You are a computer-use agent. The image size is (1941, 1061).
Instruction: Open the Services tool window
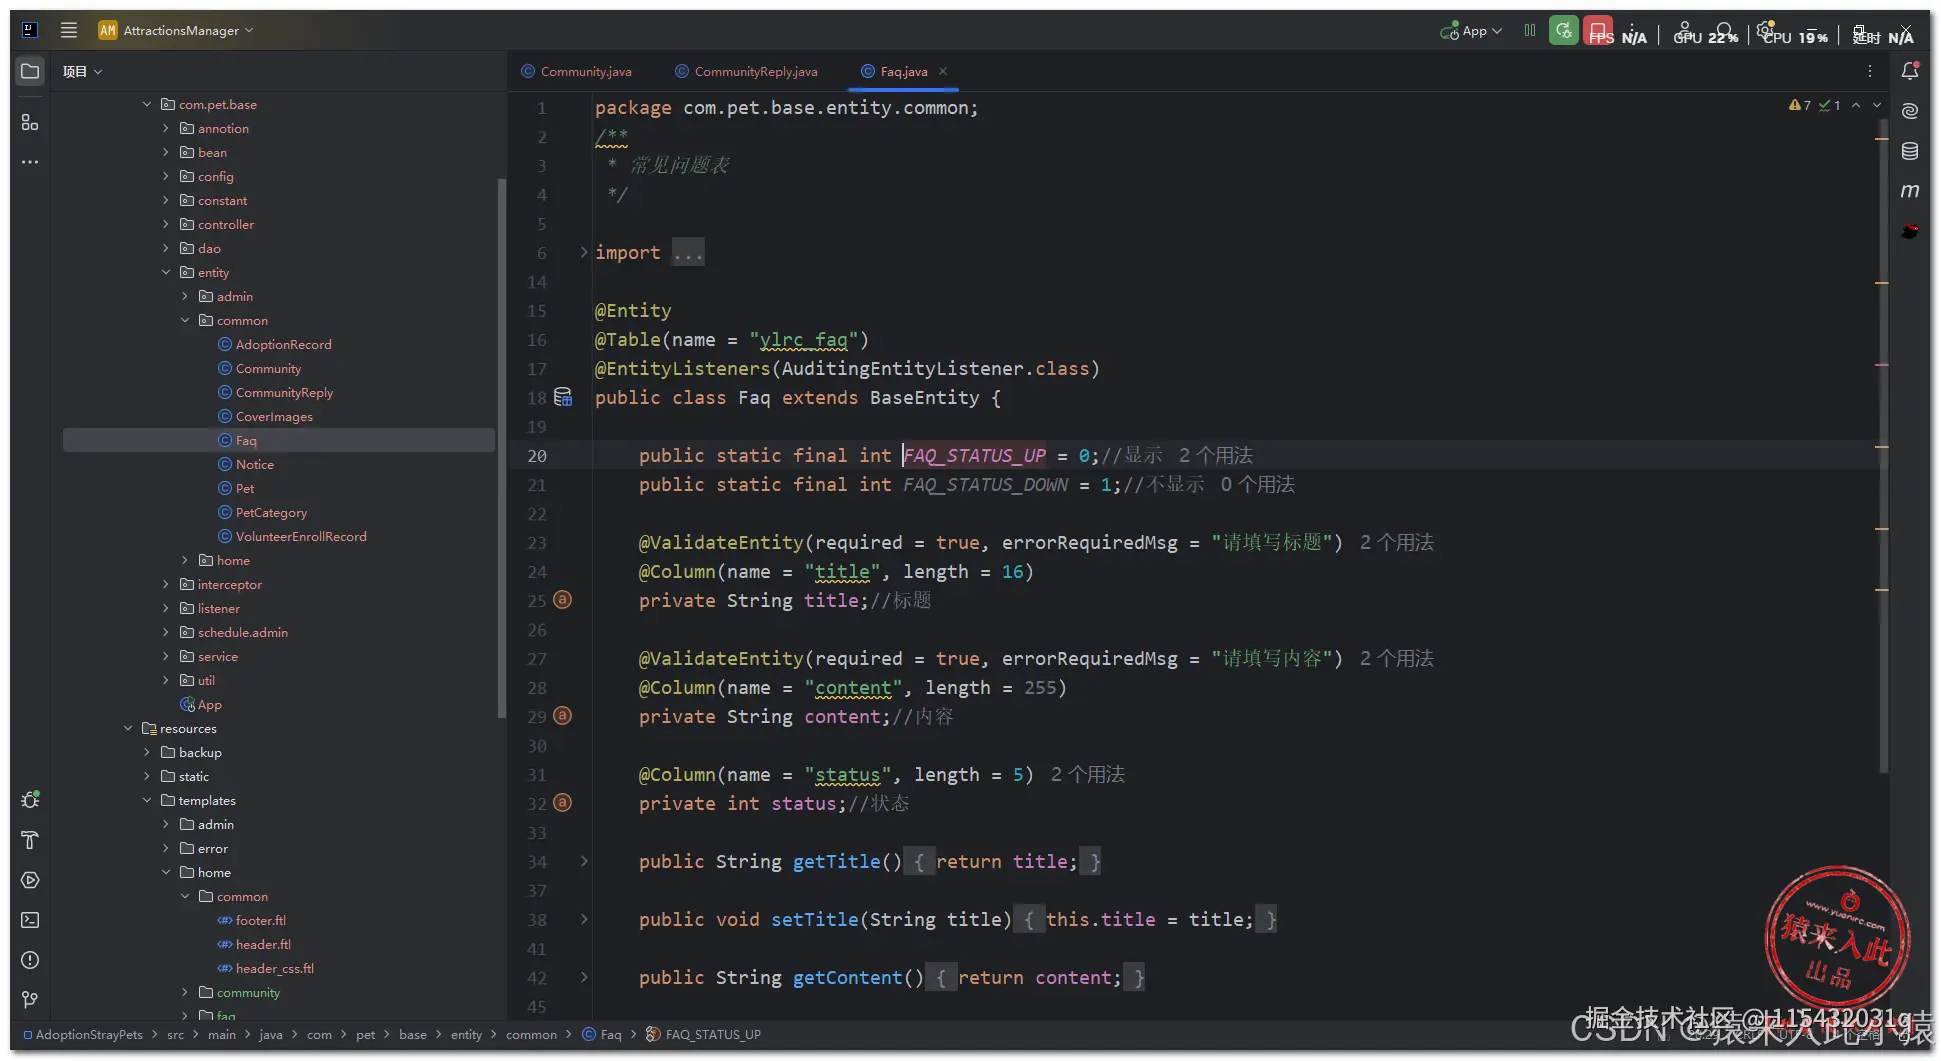point(30,880)
